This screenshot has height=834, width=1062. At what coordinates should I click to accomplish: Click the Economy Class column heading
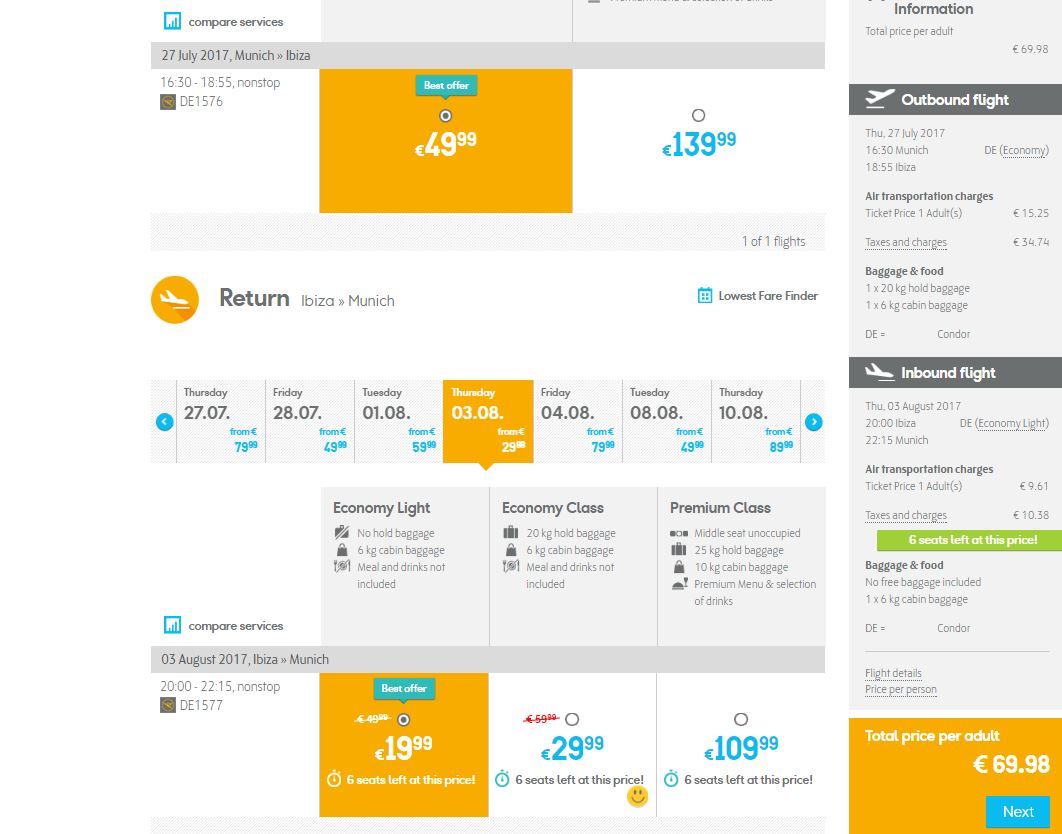pyautogui.click(x=553, y=507)
